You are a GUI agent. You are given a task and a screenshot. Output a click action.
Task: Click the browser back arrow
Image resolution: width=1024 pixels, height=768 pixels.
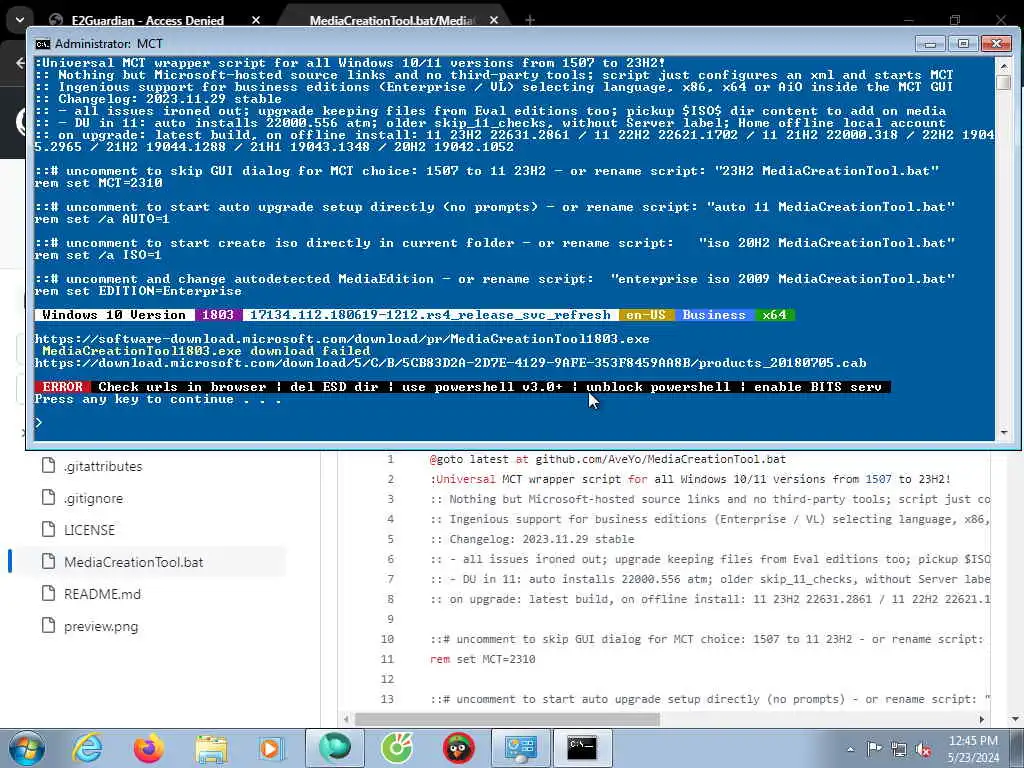point(20,63)
